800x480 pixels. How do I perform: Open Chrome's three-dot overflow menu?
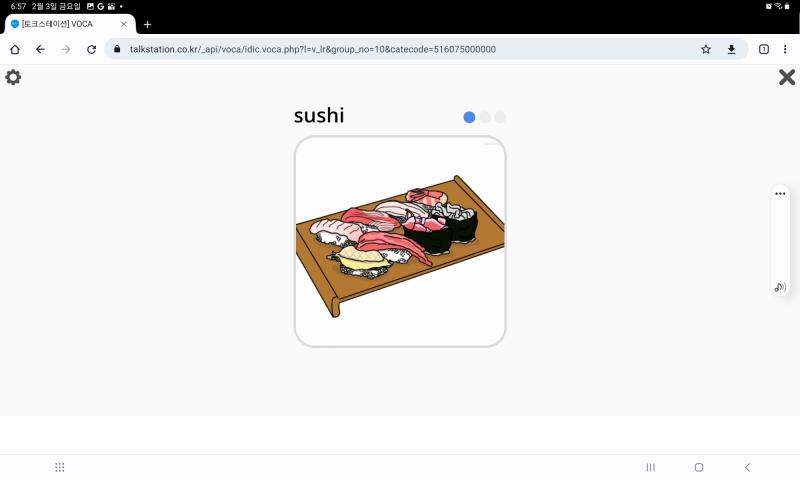pos(785,49)
